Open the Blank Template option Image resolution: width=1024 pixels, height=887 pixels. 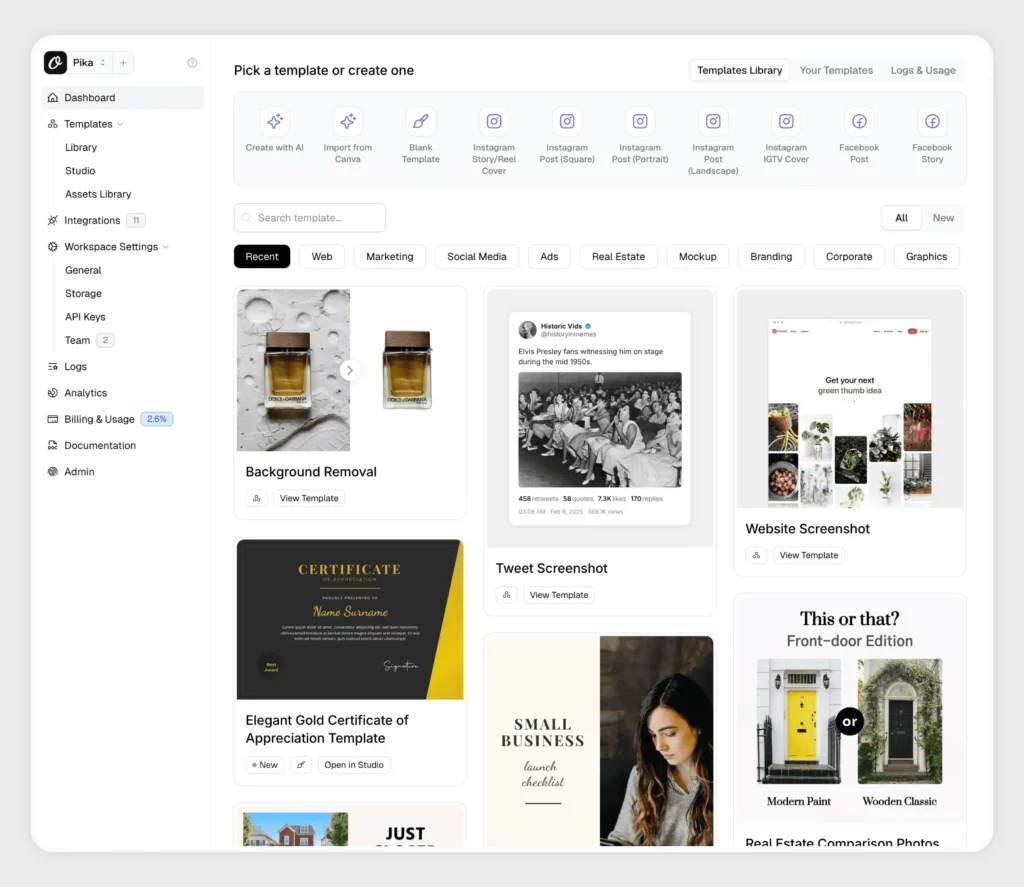coord(420,120)
